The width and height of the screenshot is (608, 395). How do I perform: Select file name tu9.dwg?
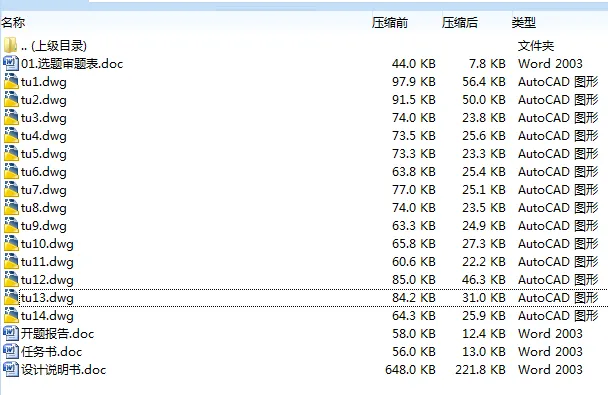tap(44, 226)
